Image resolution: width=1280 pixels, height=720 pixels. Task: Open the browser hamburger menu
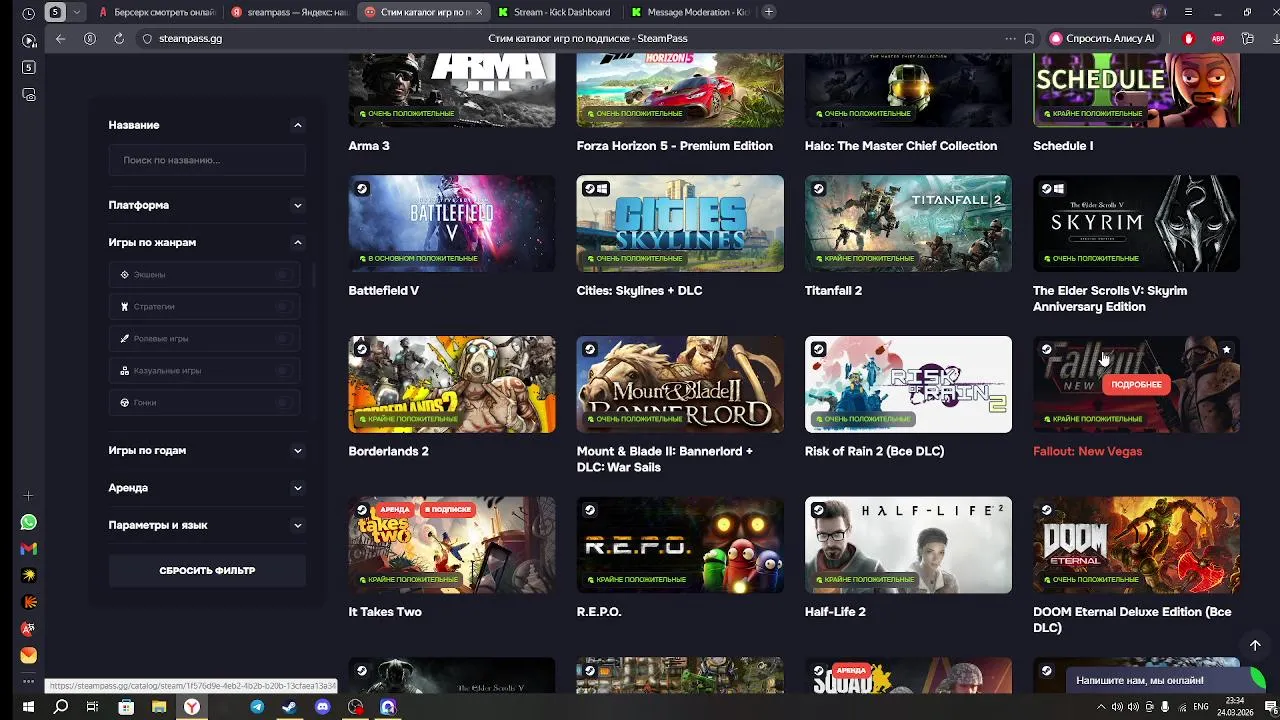tap(1188, 12)
